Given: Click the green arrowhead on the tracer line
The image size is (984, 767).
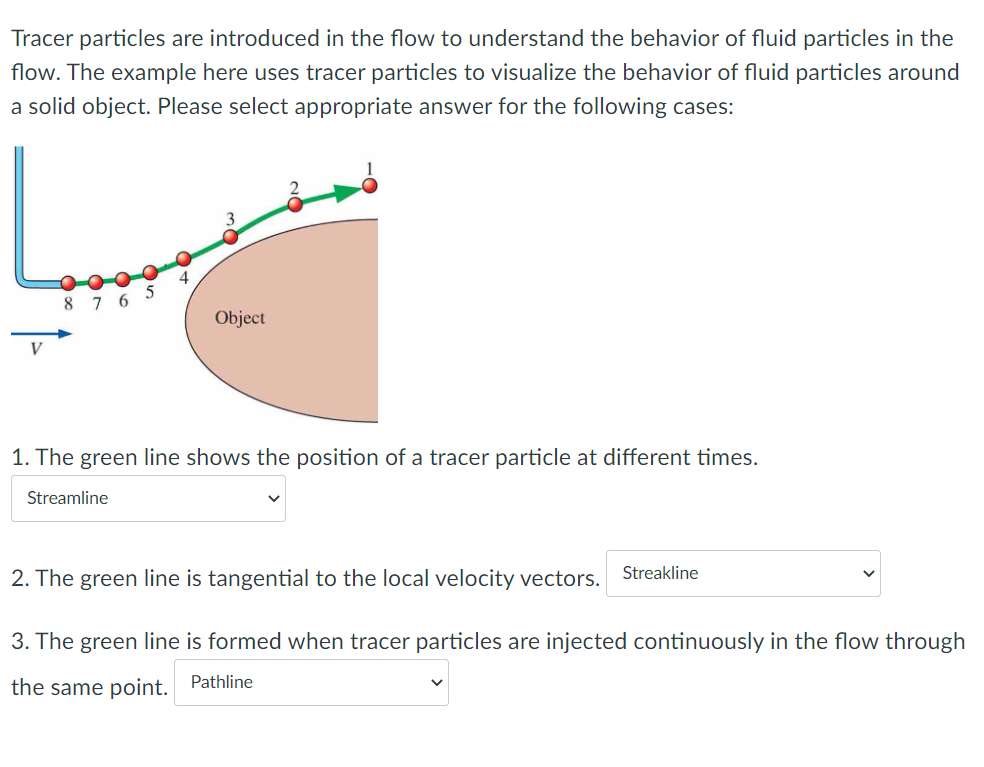Looking at the screenshot, I should click(x=343, y=192).
